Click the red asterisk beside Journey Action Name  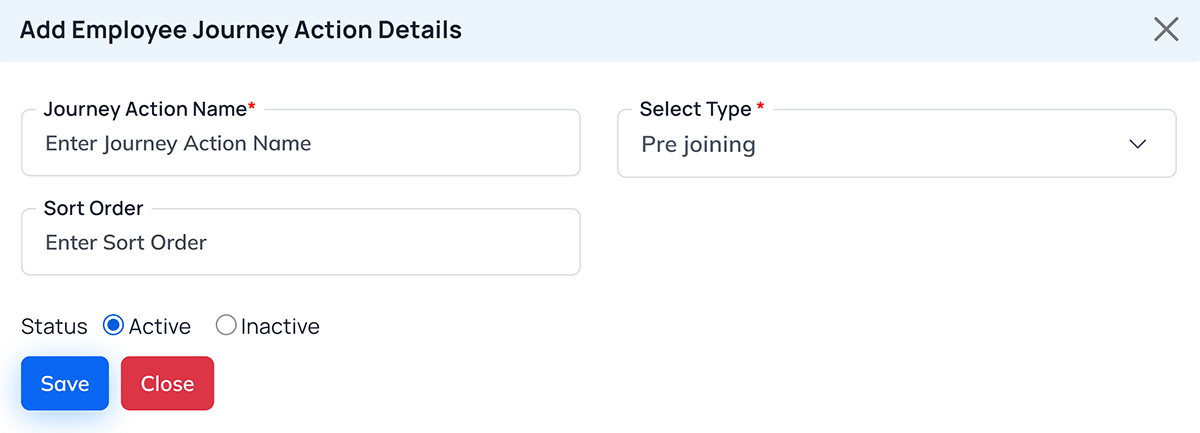(x=252, y=107)
